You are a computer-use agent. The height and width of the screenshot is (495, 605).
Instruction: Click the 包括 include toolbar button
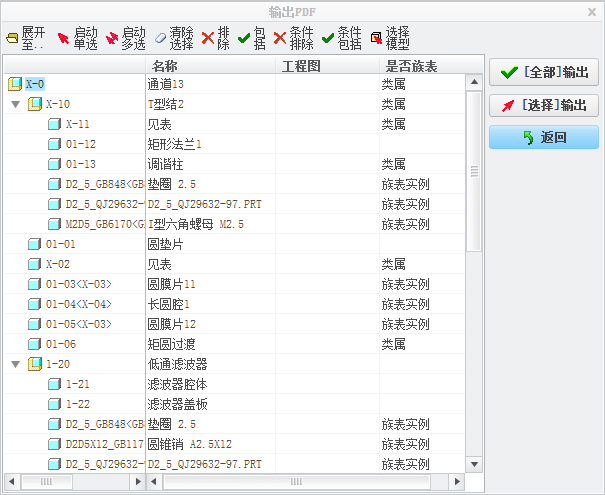coord(252,38)
